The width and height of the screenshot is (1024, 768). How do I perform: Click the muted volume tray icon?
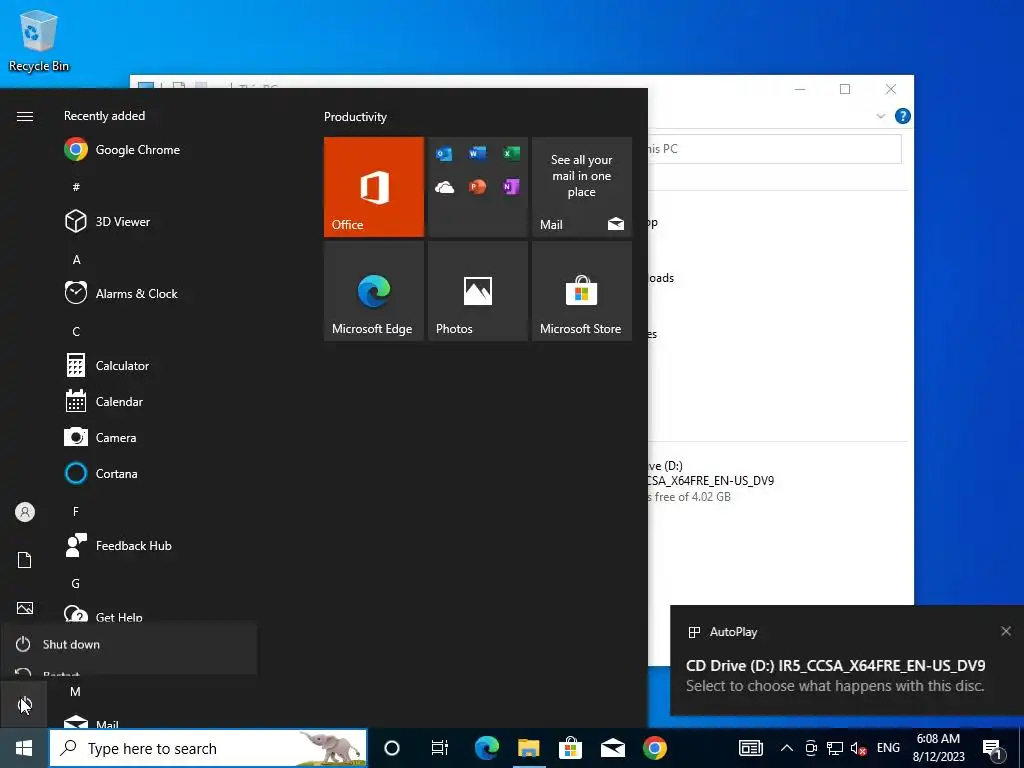859,749
